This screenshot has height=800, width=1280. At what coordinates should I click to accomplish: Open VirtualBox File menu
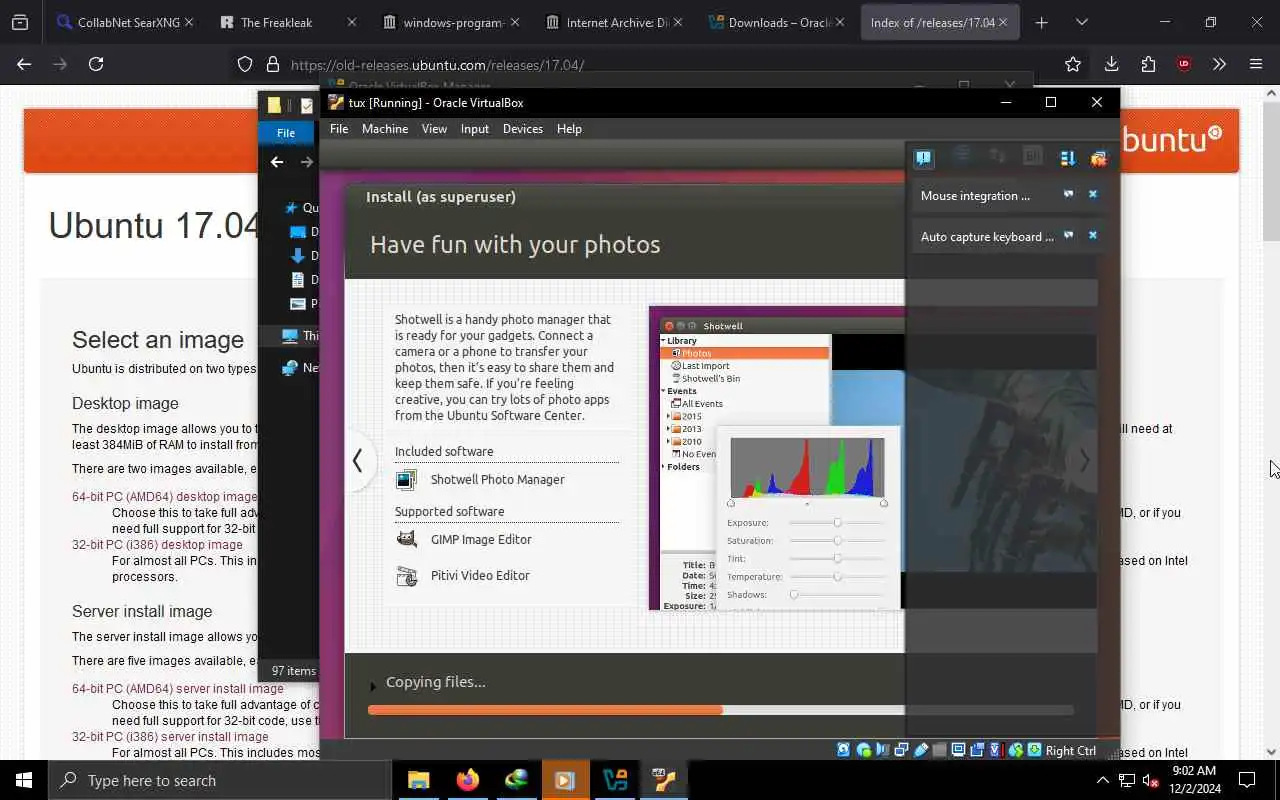tap(339, 128)
